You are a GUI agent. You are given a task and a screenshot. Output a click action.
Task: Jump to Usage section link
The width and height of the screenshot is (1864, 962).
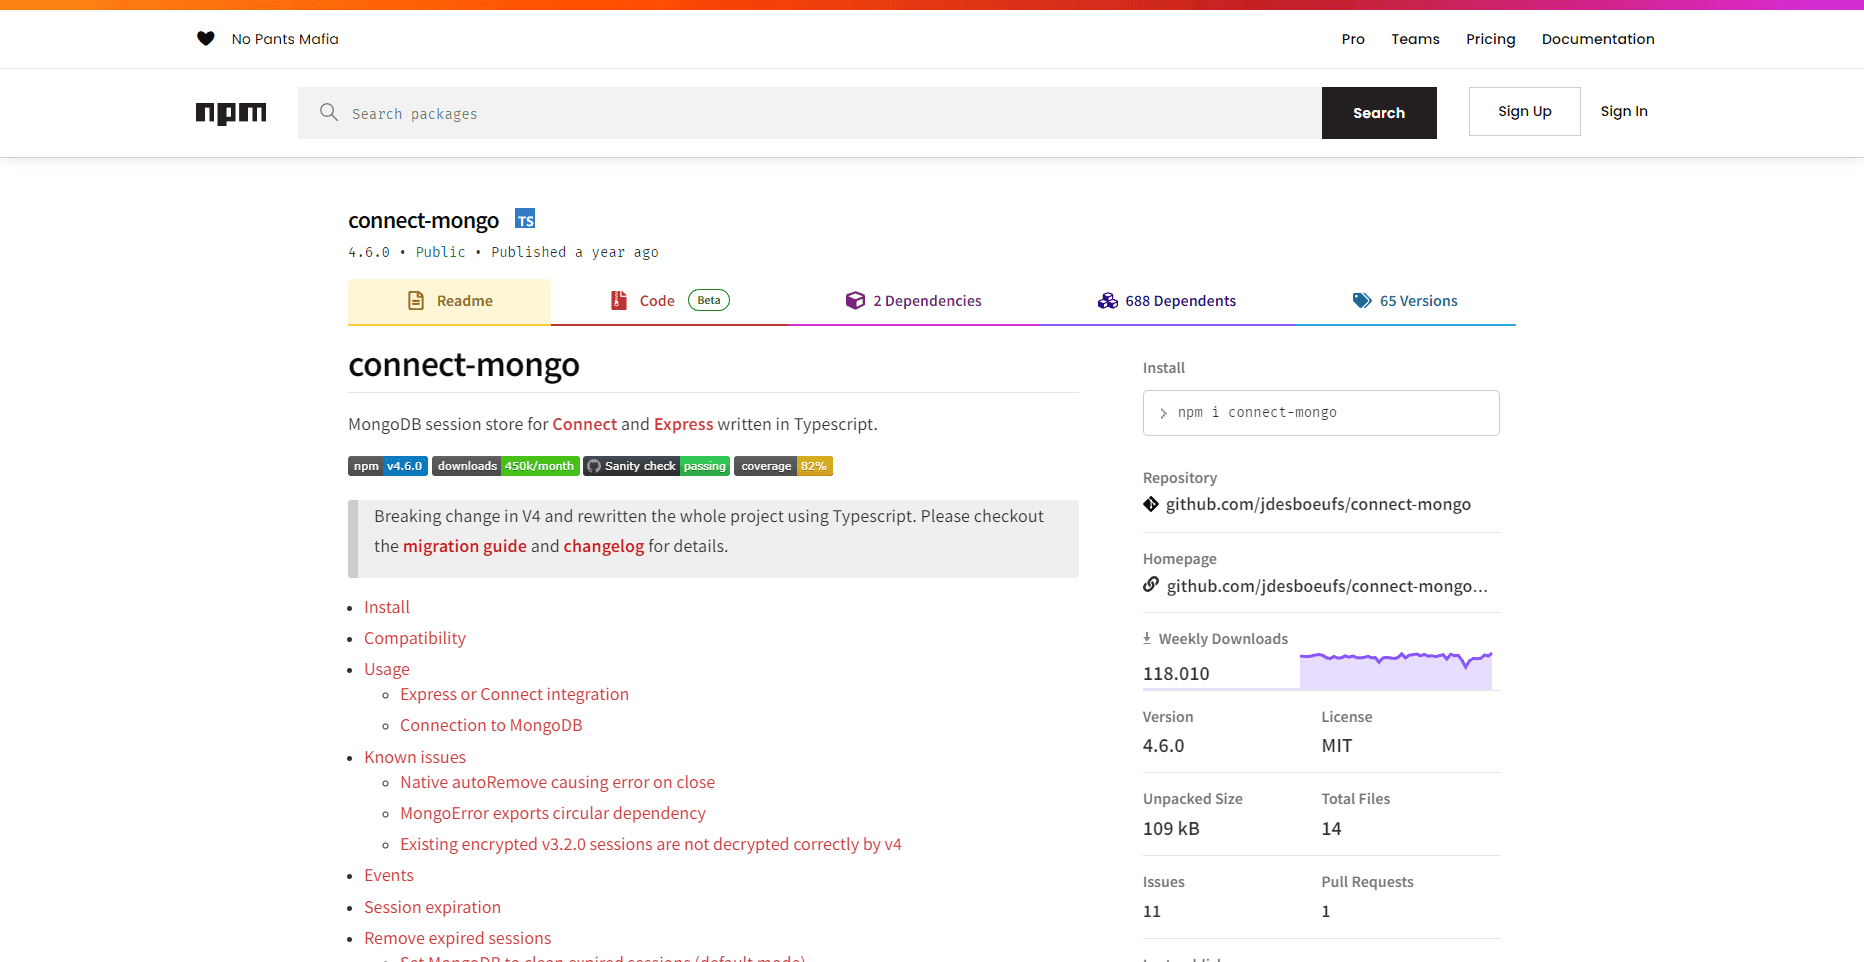(387, 669)
